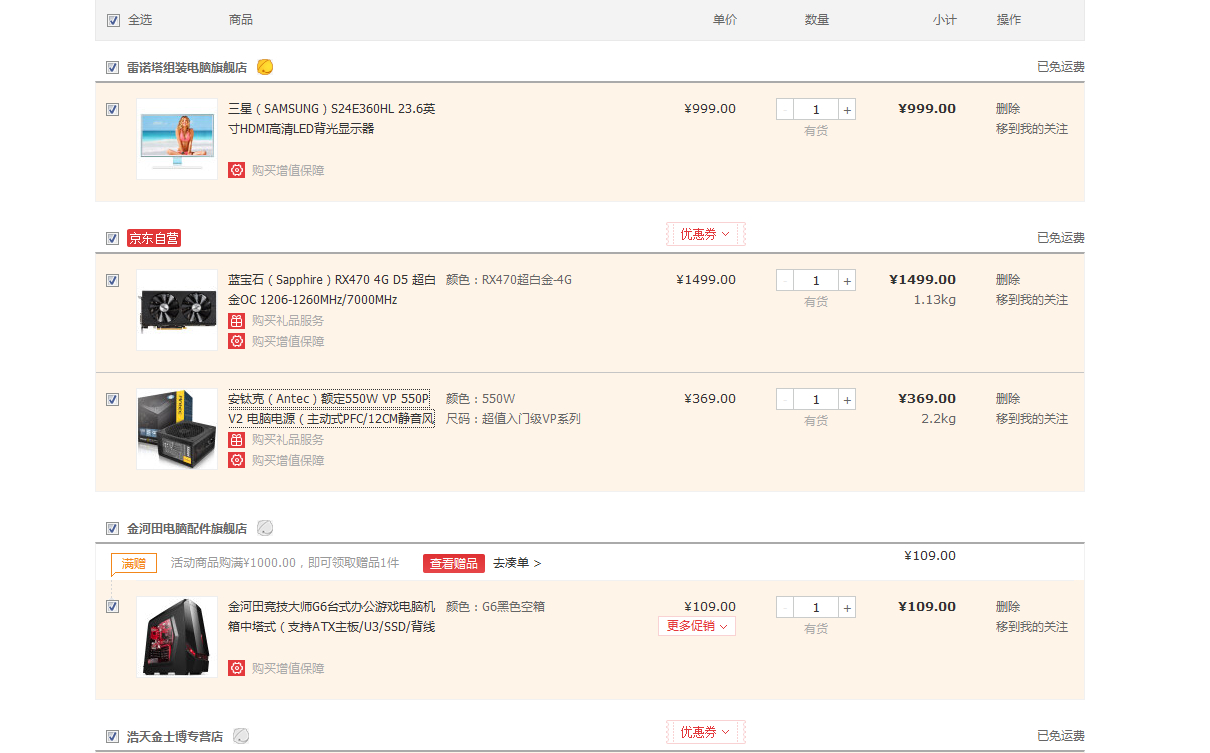Click the 购买礼品服务 gift icon under Sapphire RX470
1210x753 pixels.
click(236, 321)
